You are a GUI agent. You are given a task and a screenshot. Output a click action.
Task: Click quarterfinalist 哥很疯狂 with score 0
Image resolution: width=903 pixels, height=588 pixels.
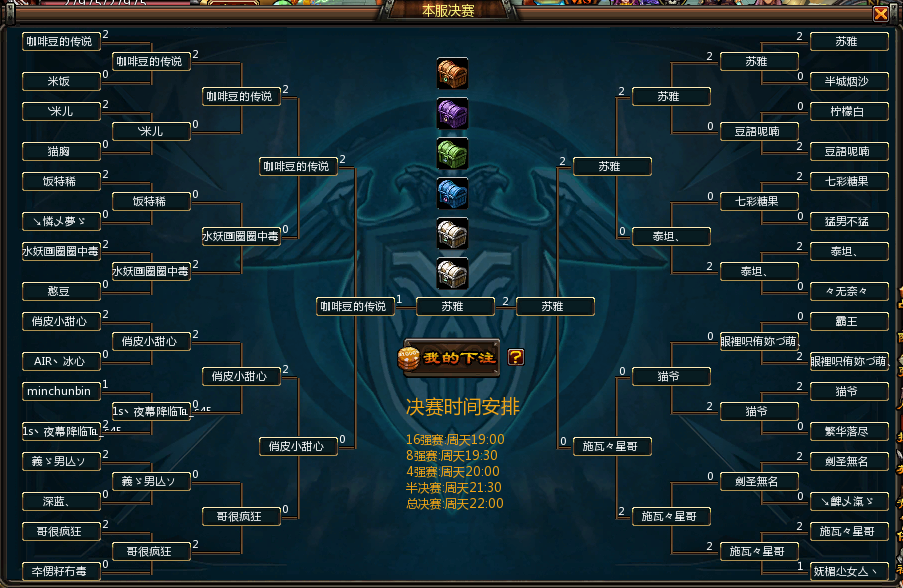[241, 517]
